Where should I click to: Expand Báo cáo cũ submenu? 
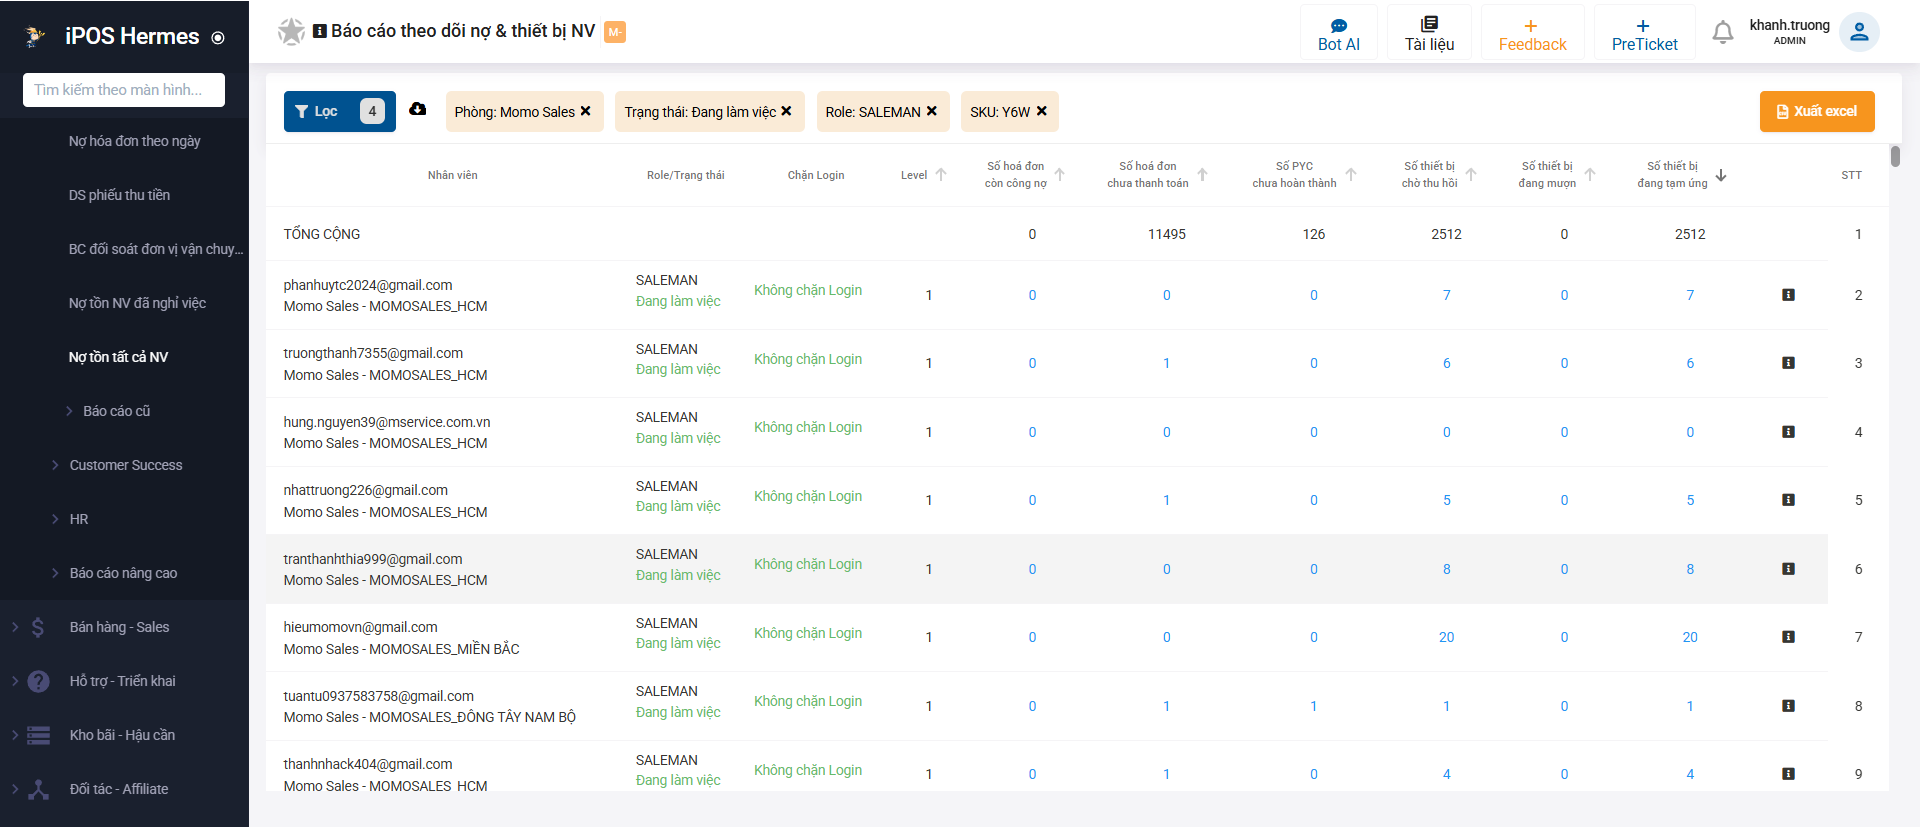116,411
